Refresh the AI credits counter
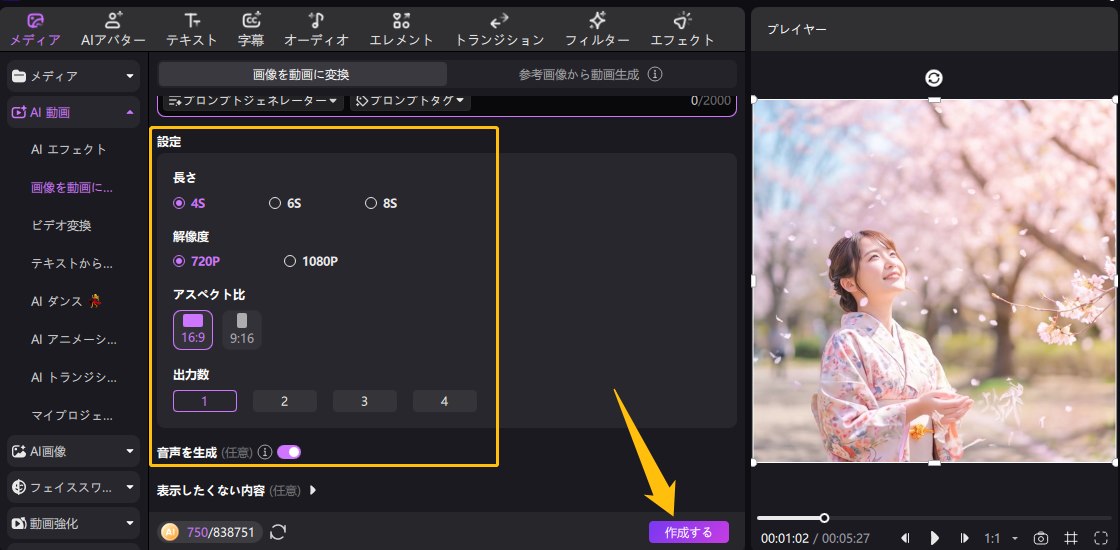1120x550 pixels. [278, 531]
